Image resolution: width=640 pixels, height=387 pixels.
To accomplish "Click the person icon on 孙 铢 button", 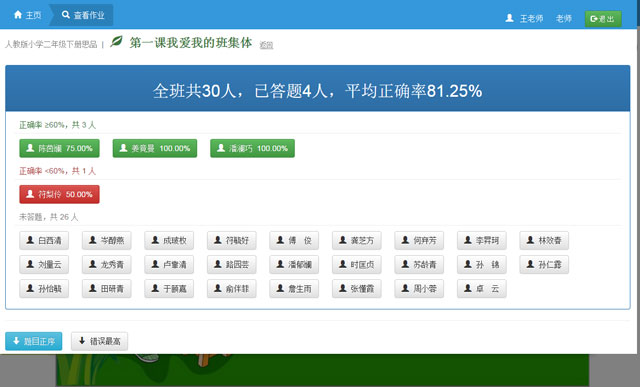I will pyautogui.click(x=468, y=264).
